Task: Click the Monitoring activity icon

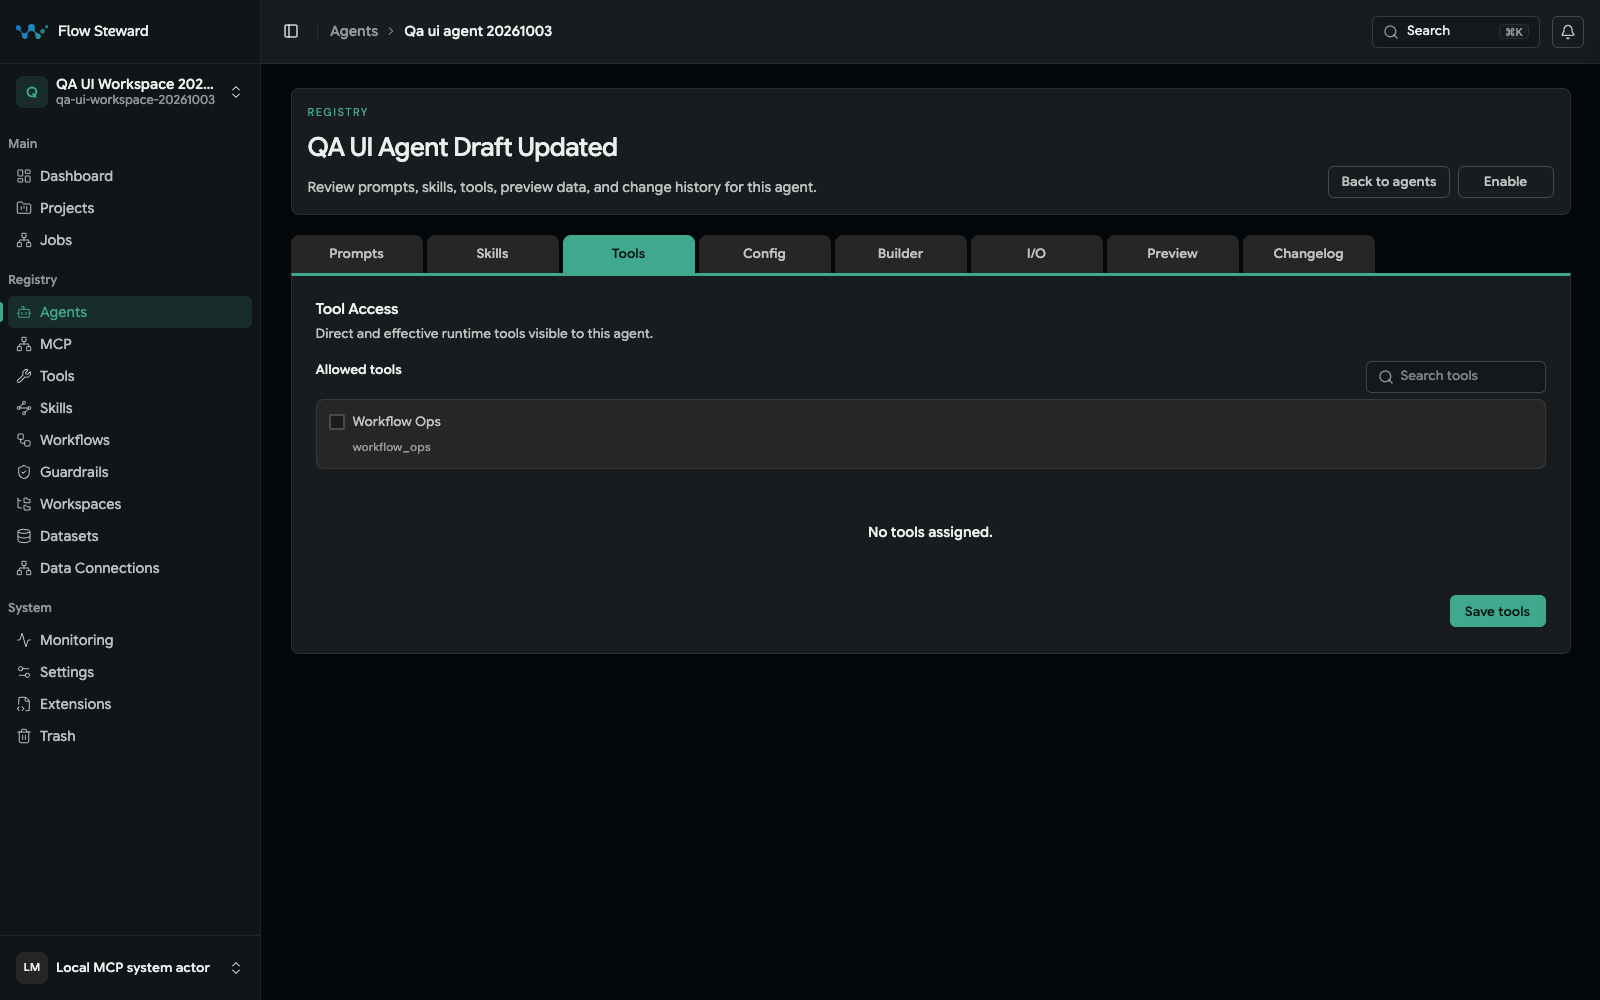Action: click(x=24, y=640)
